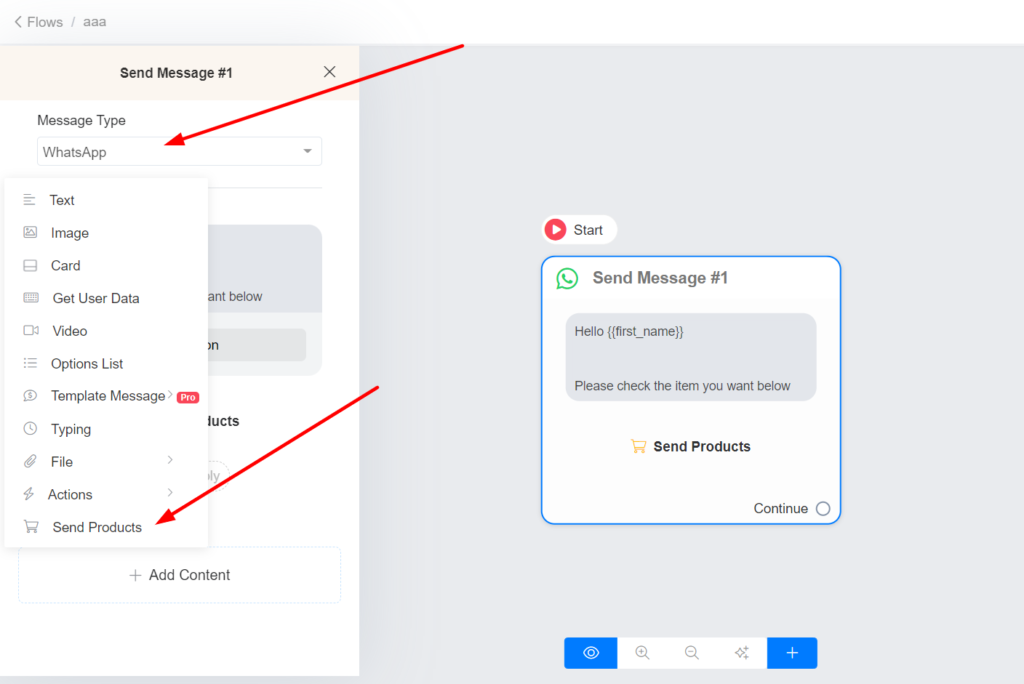Expand the File submenu chevron

pos(170,460)
